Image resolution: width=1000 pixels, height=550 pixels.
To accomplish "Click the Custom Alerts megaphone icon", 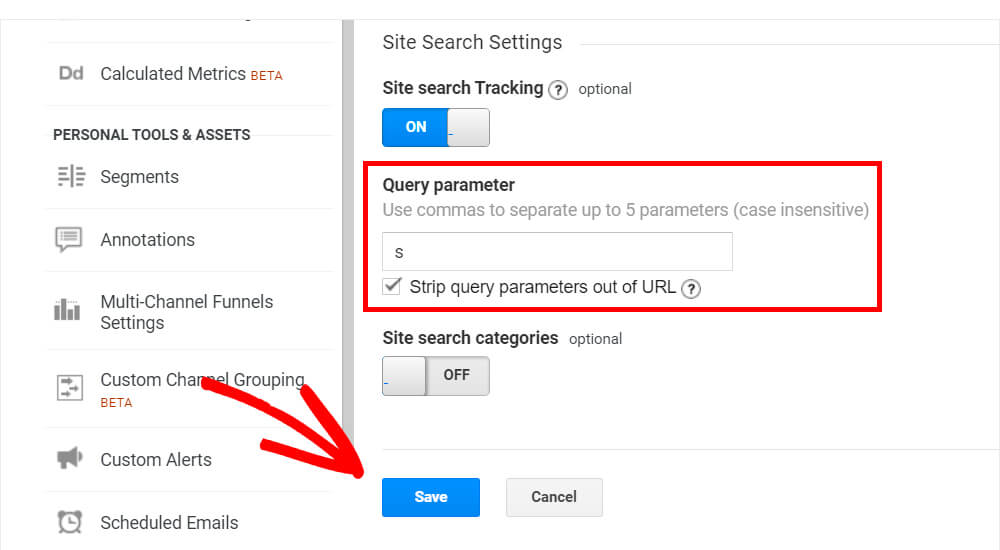I will tap(70, 458).
